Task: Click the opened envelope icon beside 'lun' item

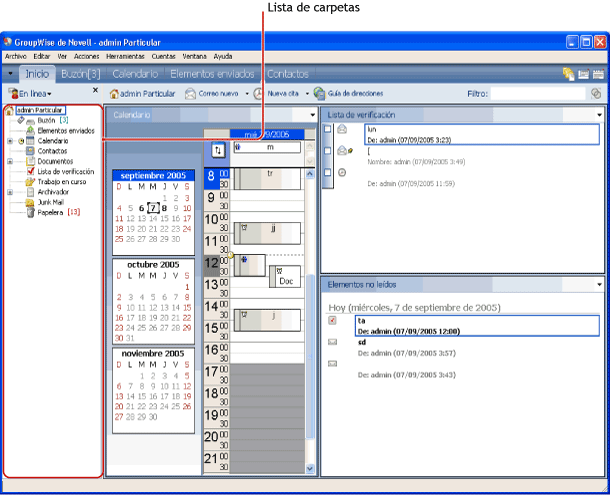Action: (x=342, y=129)
